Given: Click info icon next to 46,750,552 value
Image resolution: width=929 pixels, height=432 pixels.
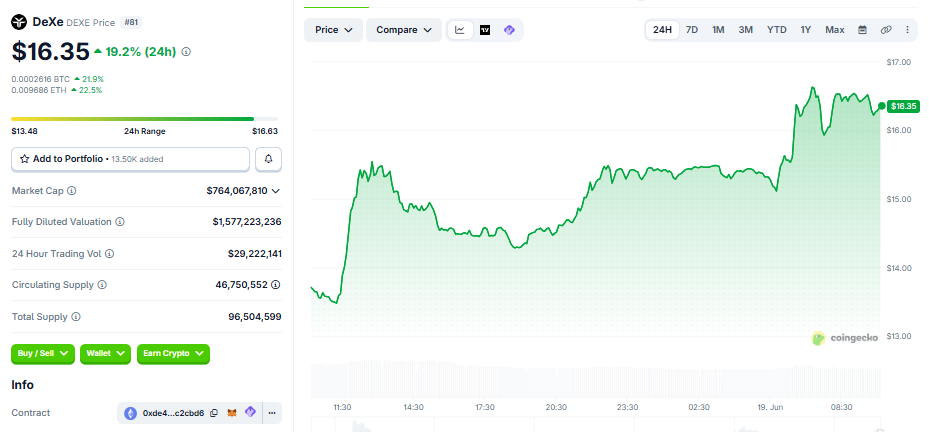Looking at the screenshot, I should (x=276, y=285).
